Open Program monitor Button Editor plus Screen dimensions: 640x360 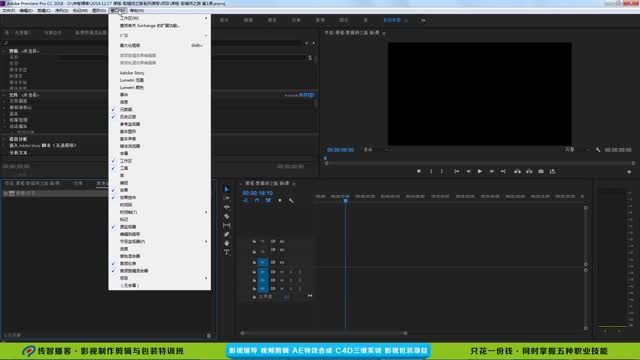click(x=629, y=172)
